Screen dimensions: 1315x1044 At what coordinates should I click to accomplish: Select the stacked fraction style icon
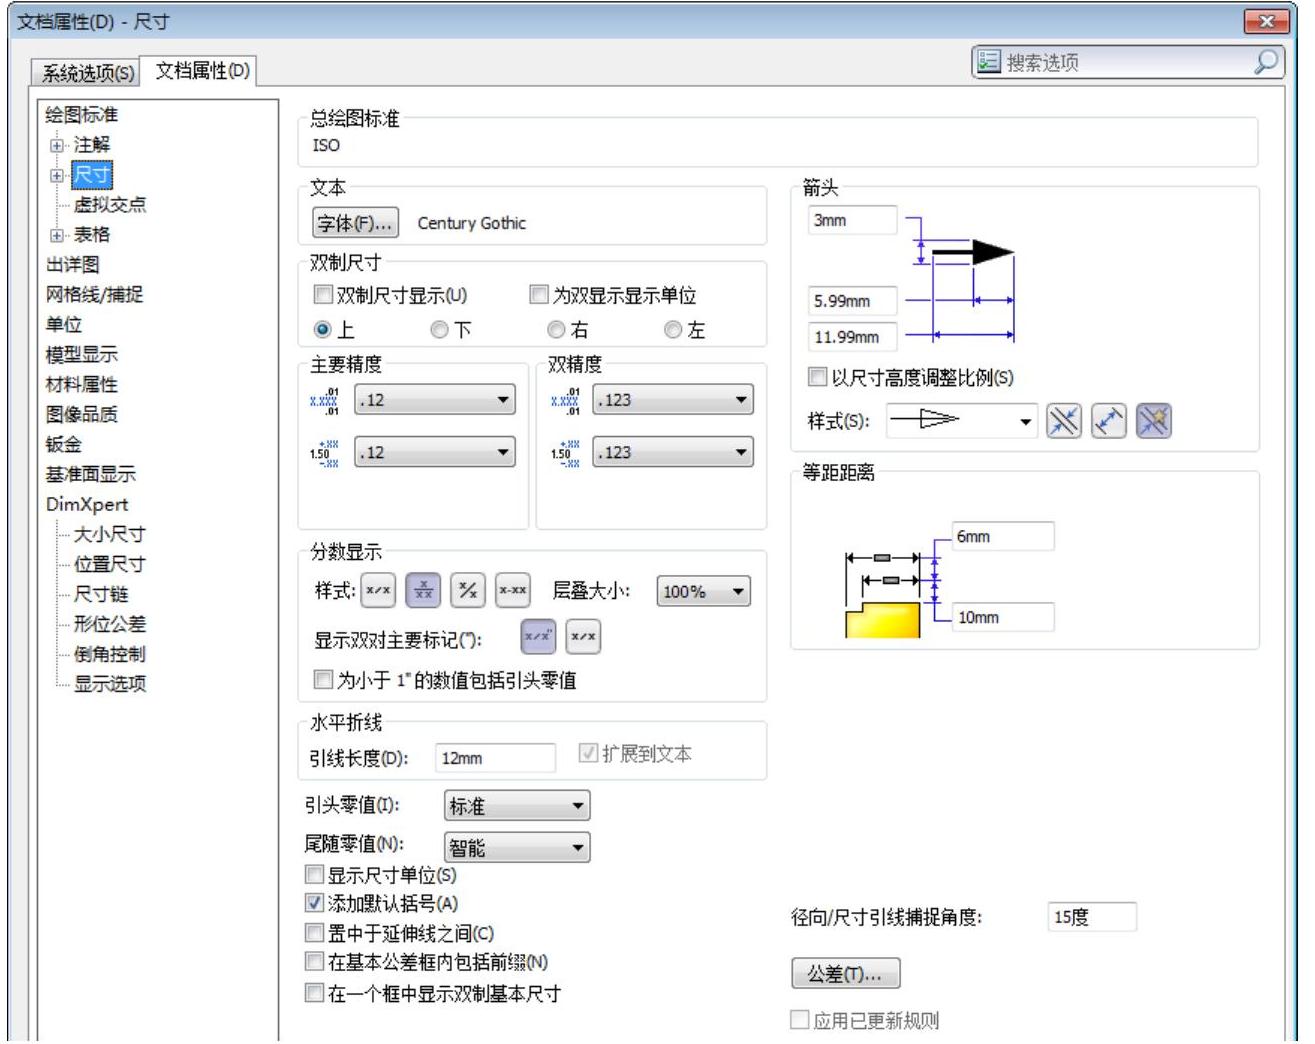(x=423, y=591)
